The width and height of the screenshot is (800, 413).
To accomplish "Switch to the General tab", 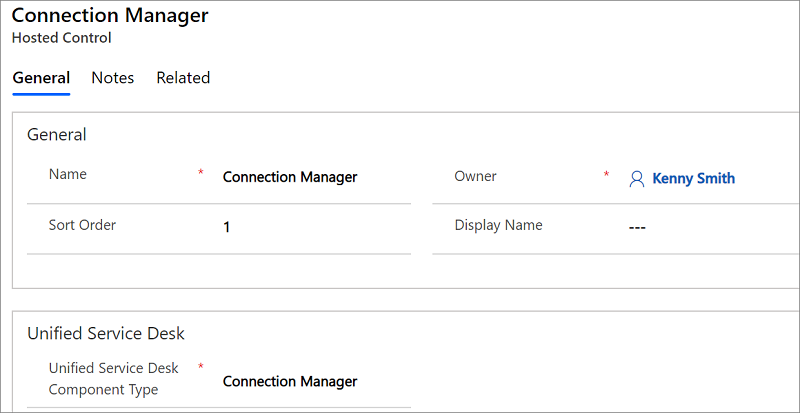I will 41,78.
